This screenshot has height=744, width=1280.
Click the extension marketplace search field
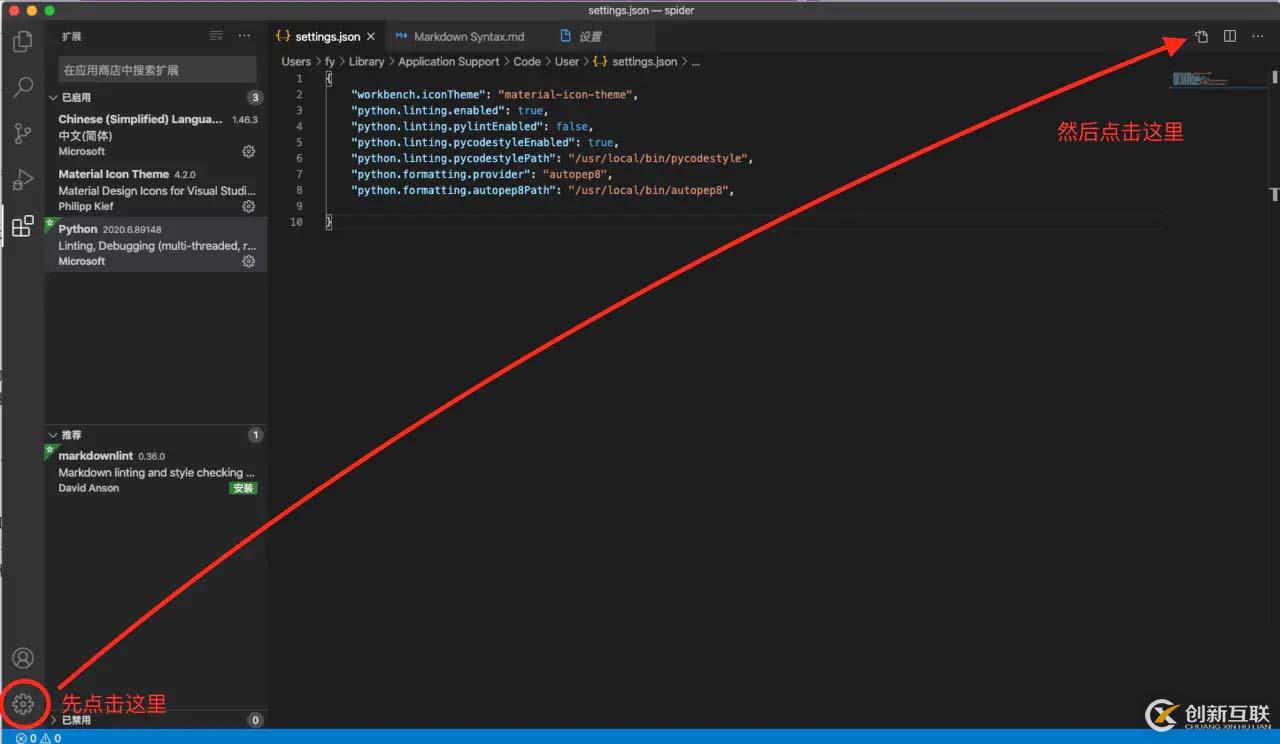tap(157, 70)
